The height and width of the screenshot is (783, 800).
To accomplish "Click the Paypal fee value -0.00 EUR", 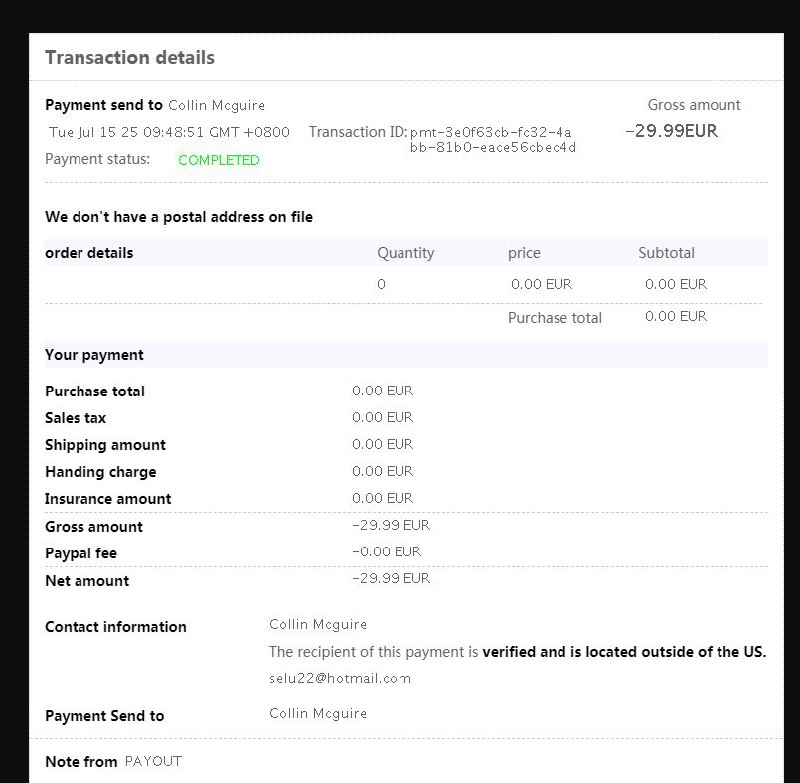I will coord(386,551).
